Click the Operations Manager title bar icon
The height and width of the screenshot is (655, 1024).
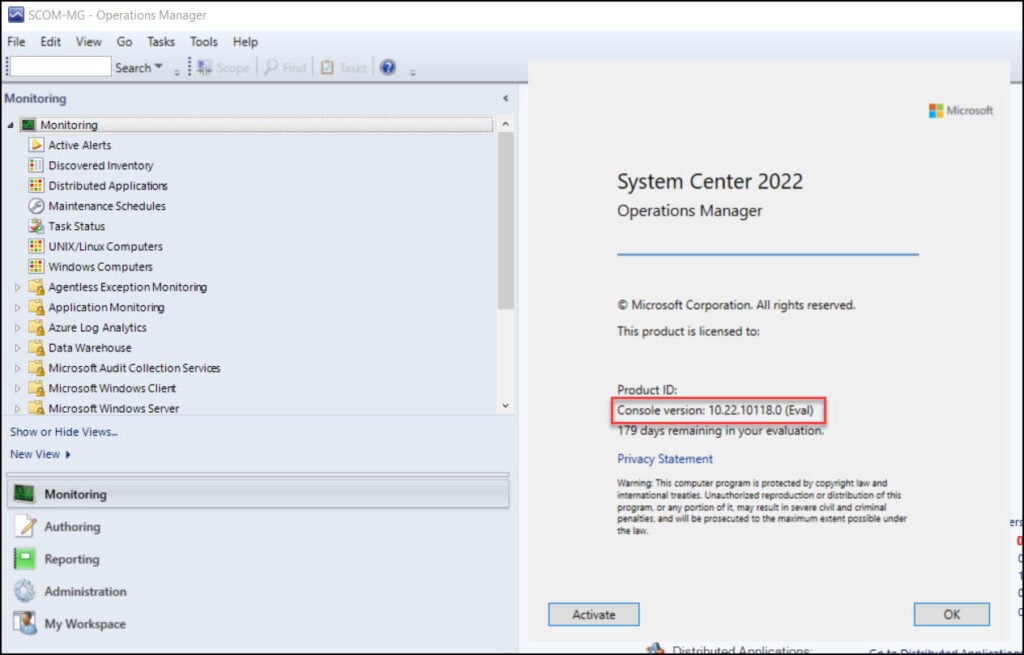[x=16, y=14]
